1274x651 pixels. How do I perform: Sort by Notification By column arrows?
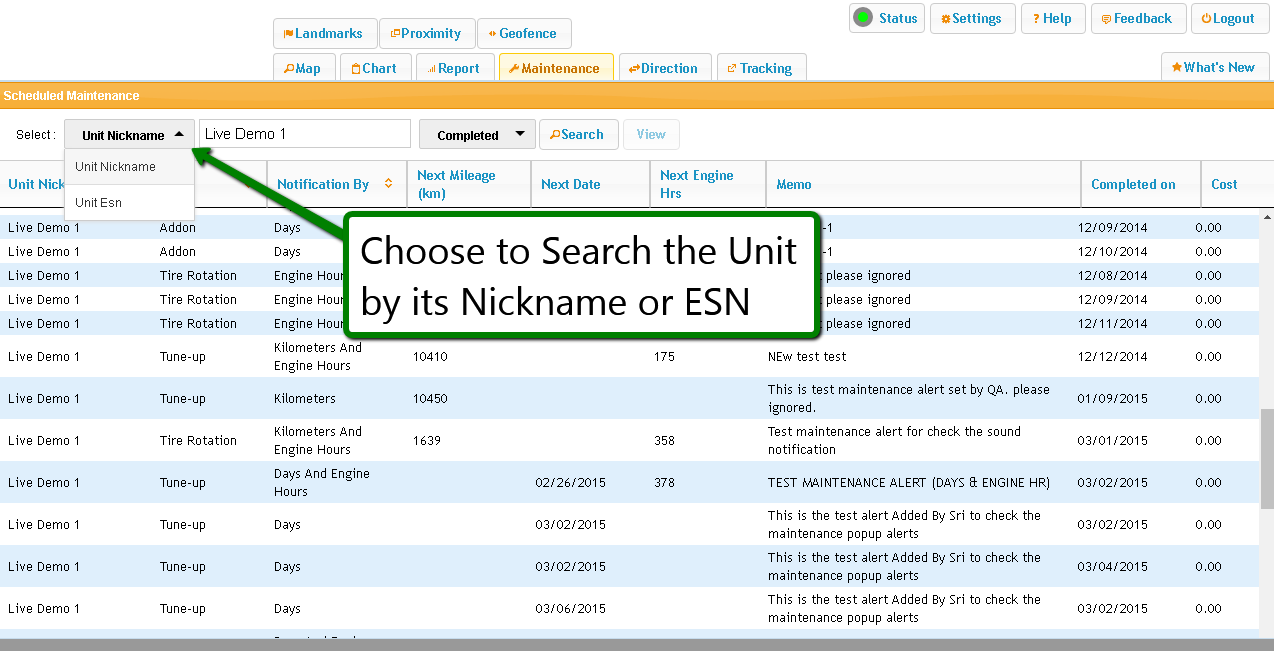click(x=389, y=184)
